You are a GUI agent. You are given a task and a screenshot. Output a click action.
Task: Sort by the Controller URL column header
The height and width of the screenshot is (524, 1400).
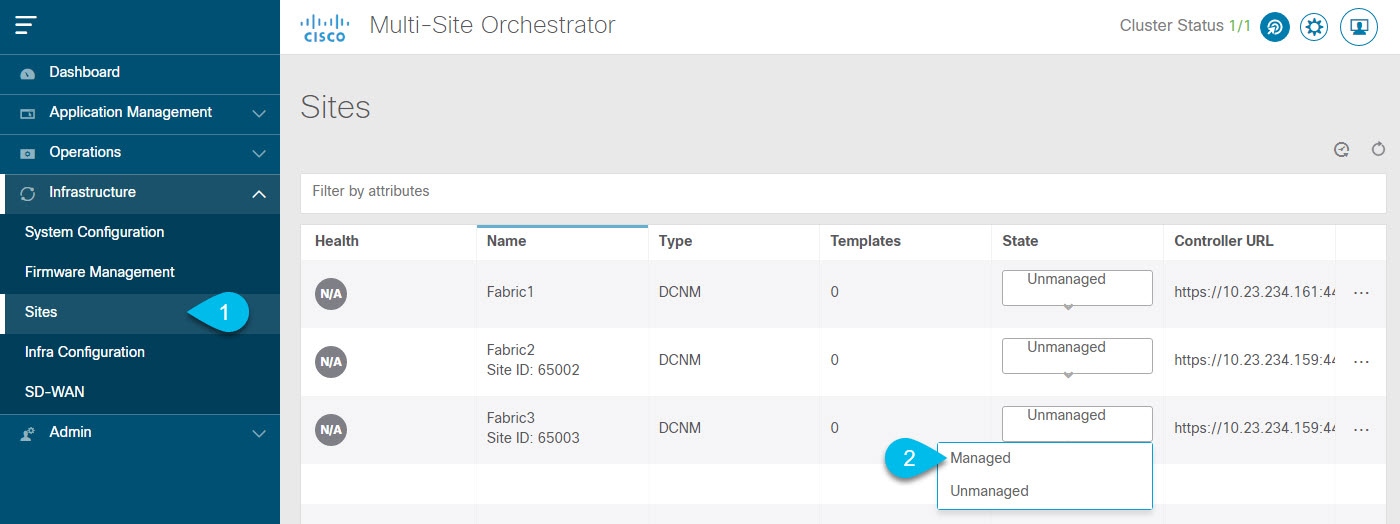click(1224, 241)
